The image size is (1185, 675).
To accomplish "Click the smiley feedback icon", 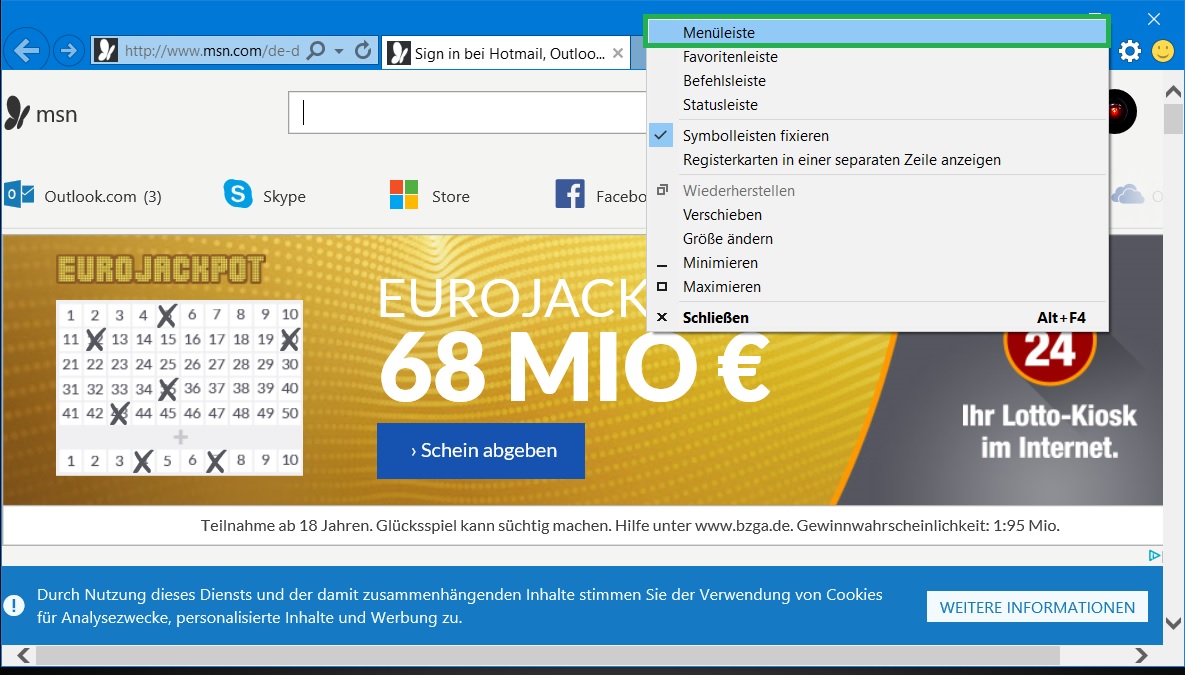I will [1162, 51].
